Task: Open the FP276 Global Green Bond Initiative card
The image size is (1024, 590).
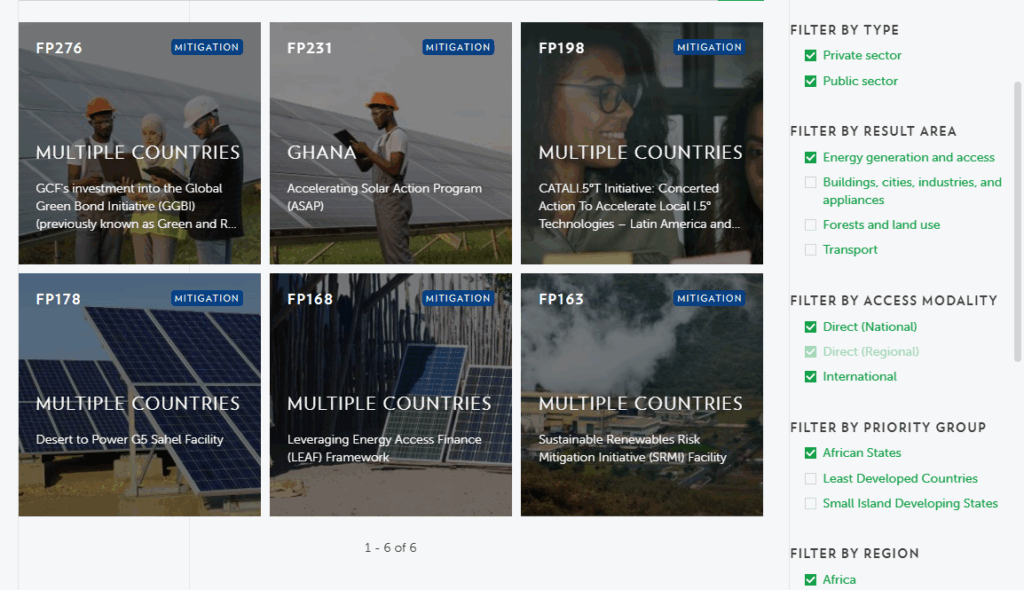Action: coord(139,143)
